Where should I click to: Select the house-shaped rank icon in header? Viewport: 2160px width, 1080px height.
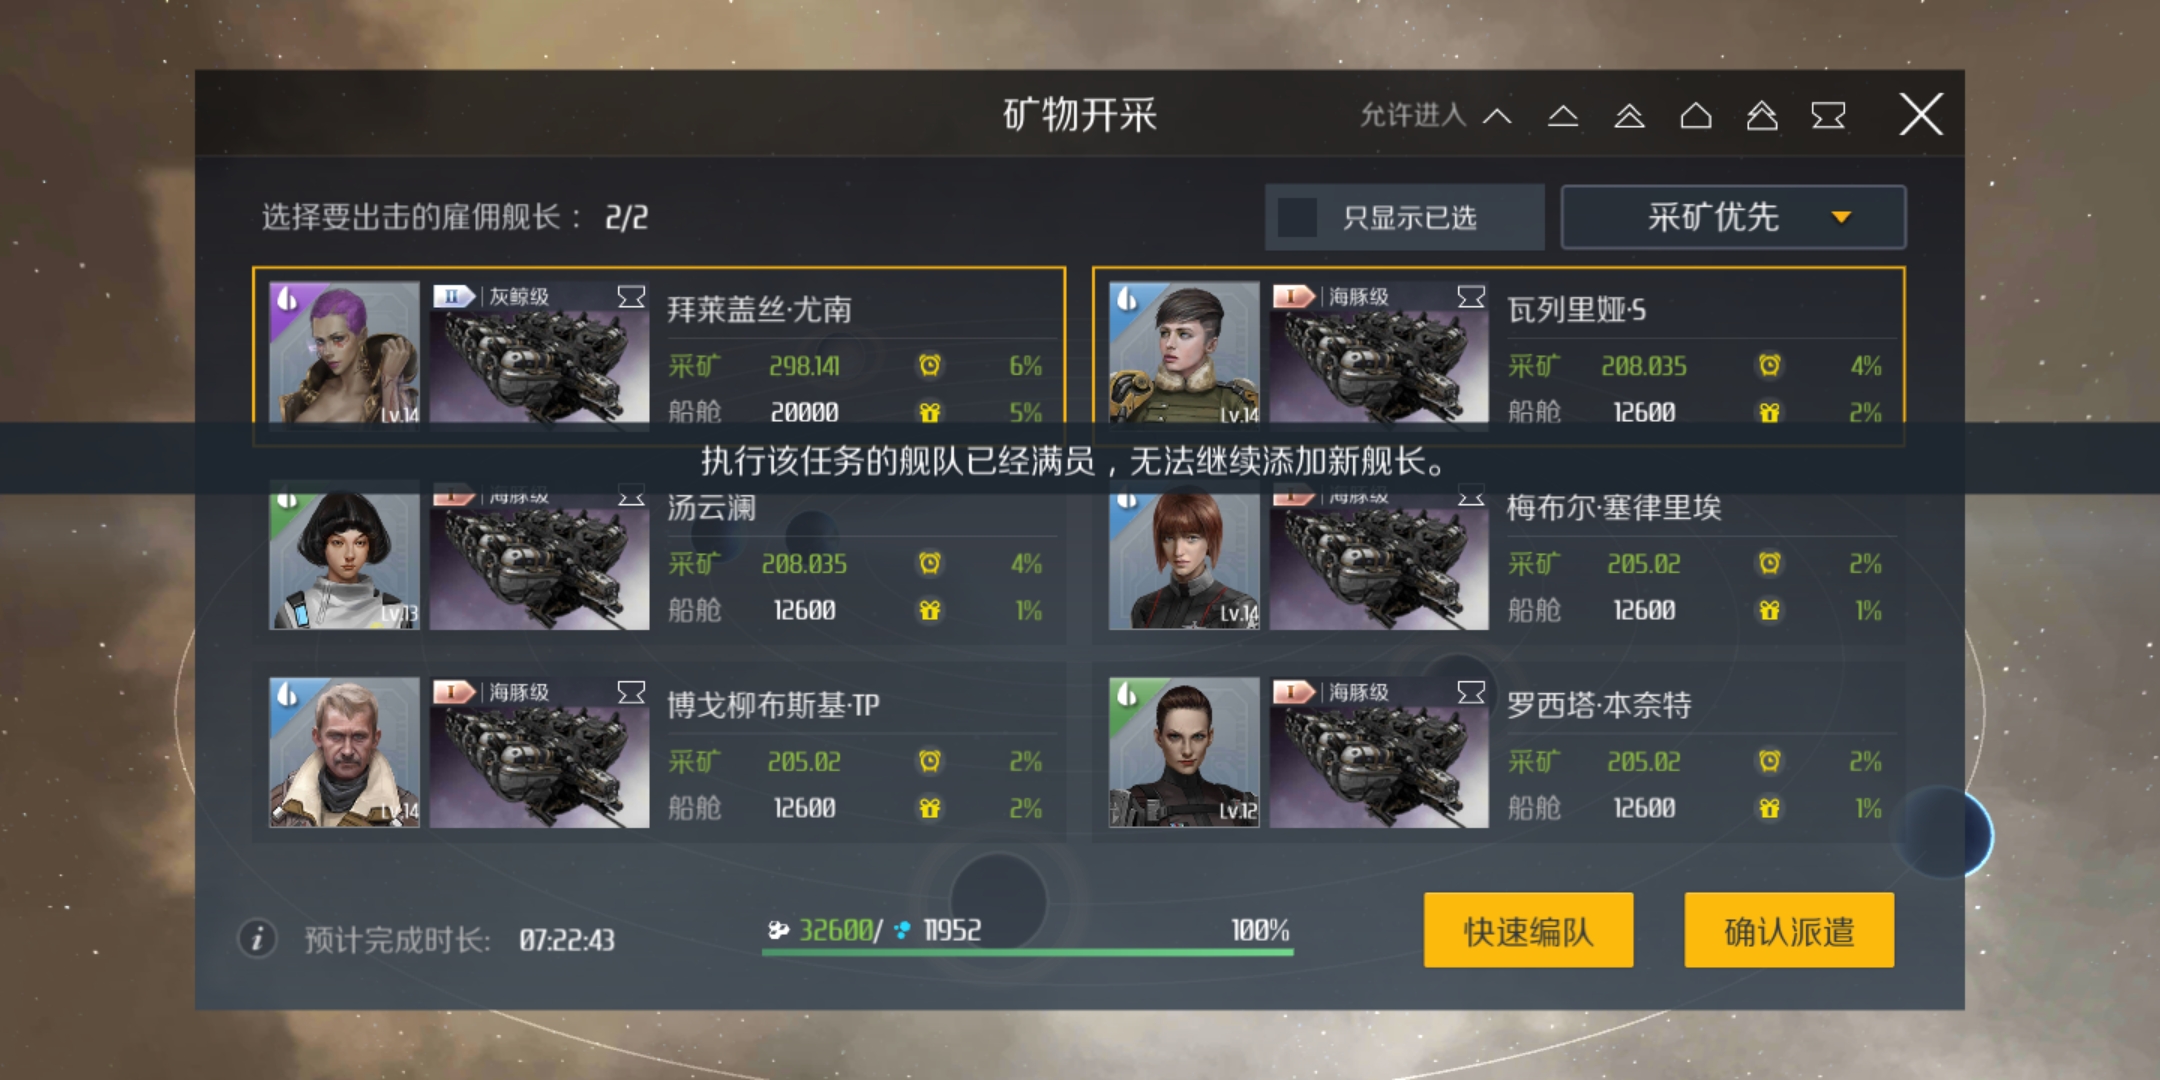1695,116
